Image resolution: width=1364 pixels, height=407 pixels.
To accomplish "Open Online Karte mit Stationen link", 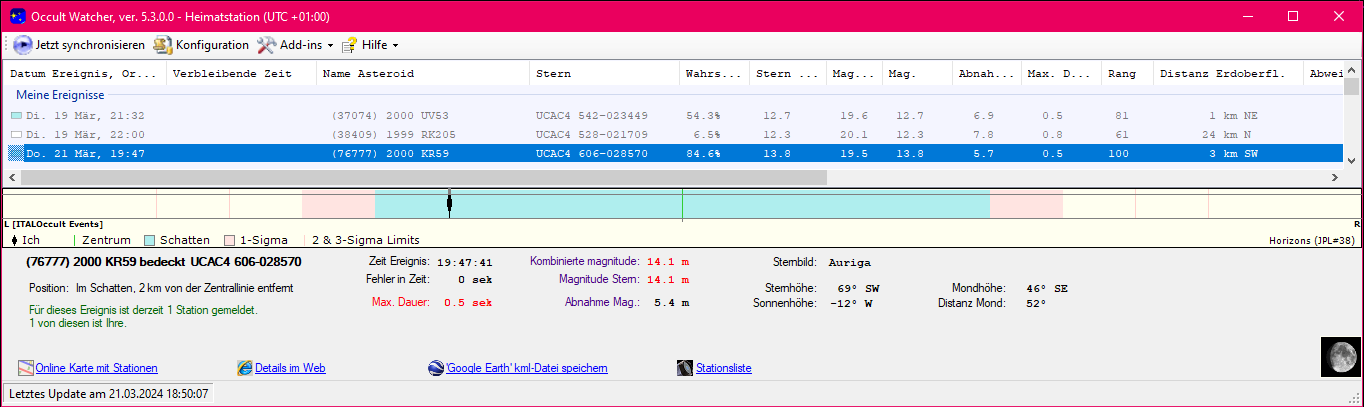I will tap(96, 368).
